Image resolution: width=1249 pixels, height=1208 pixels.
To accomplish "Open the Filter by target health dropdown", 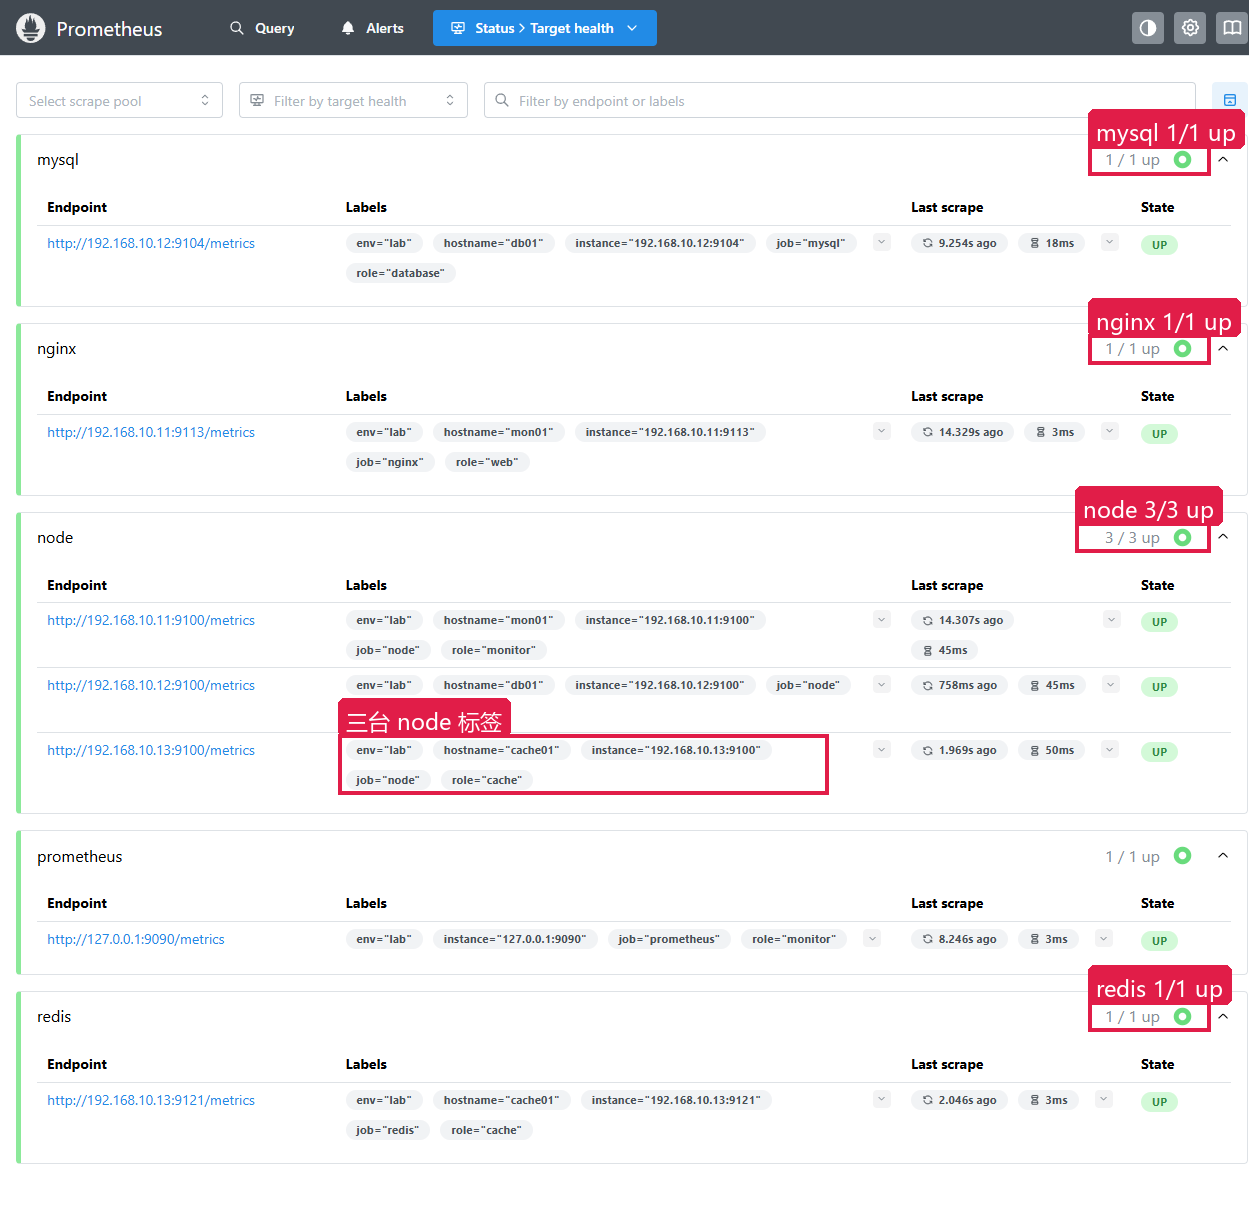I will [353, 100].
